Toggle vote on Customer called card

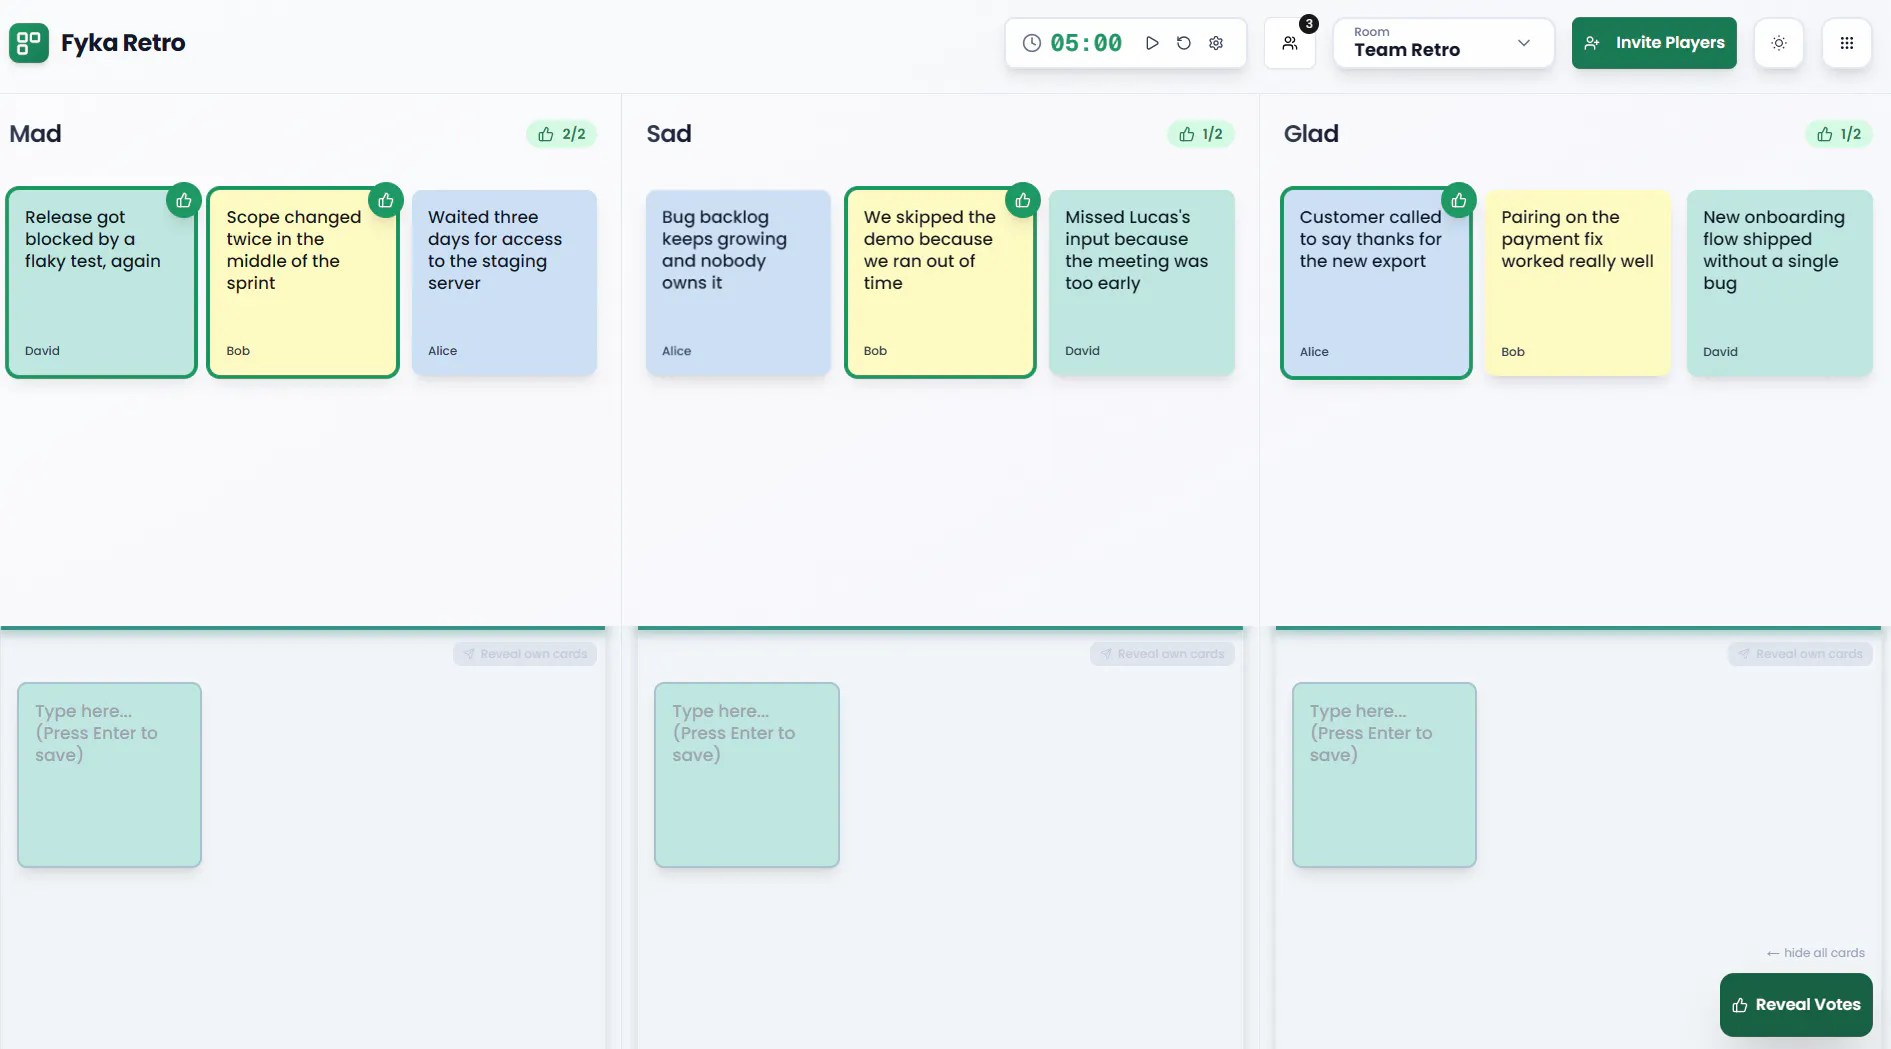coord(1459,200)
